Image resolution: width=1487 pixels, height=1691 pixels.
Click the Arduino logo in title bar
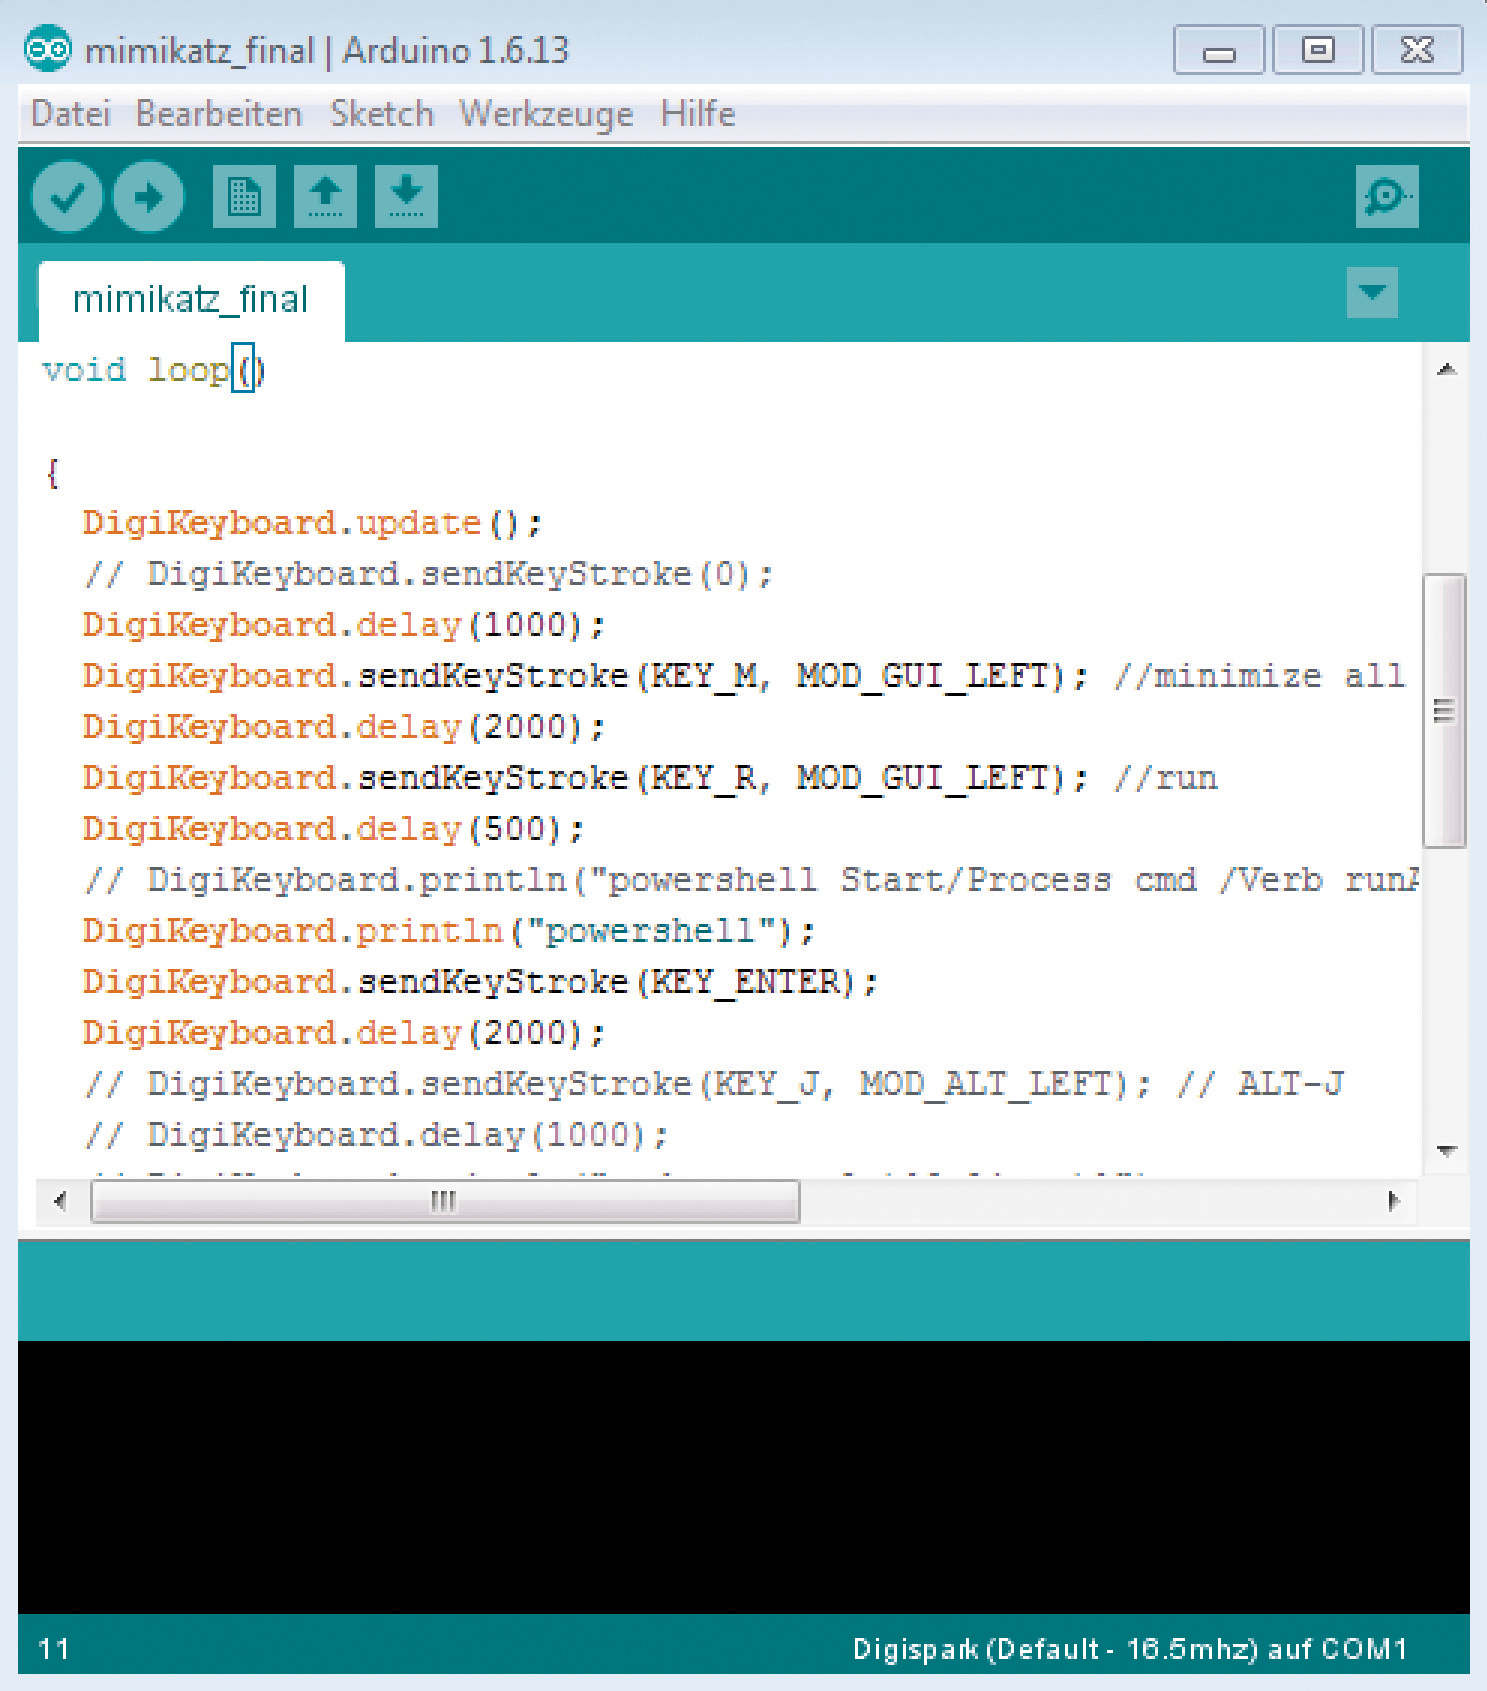[47, 49]
